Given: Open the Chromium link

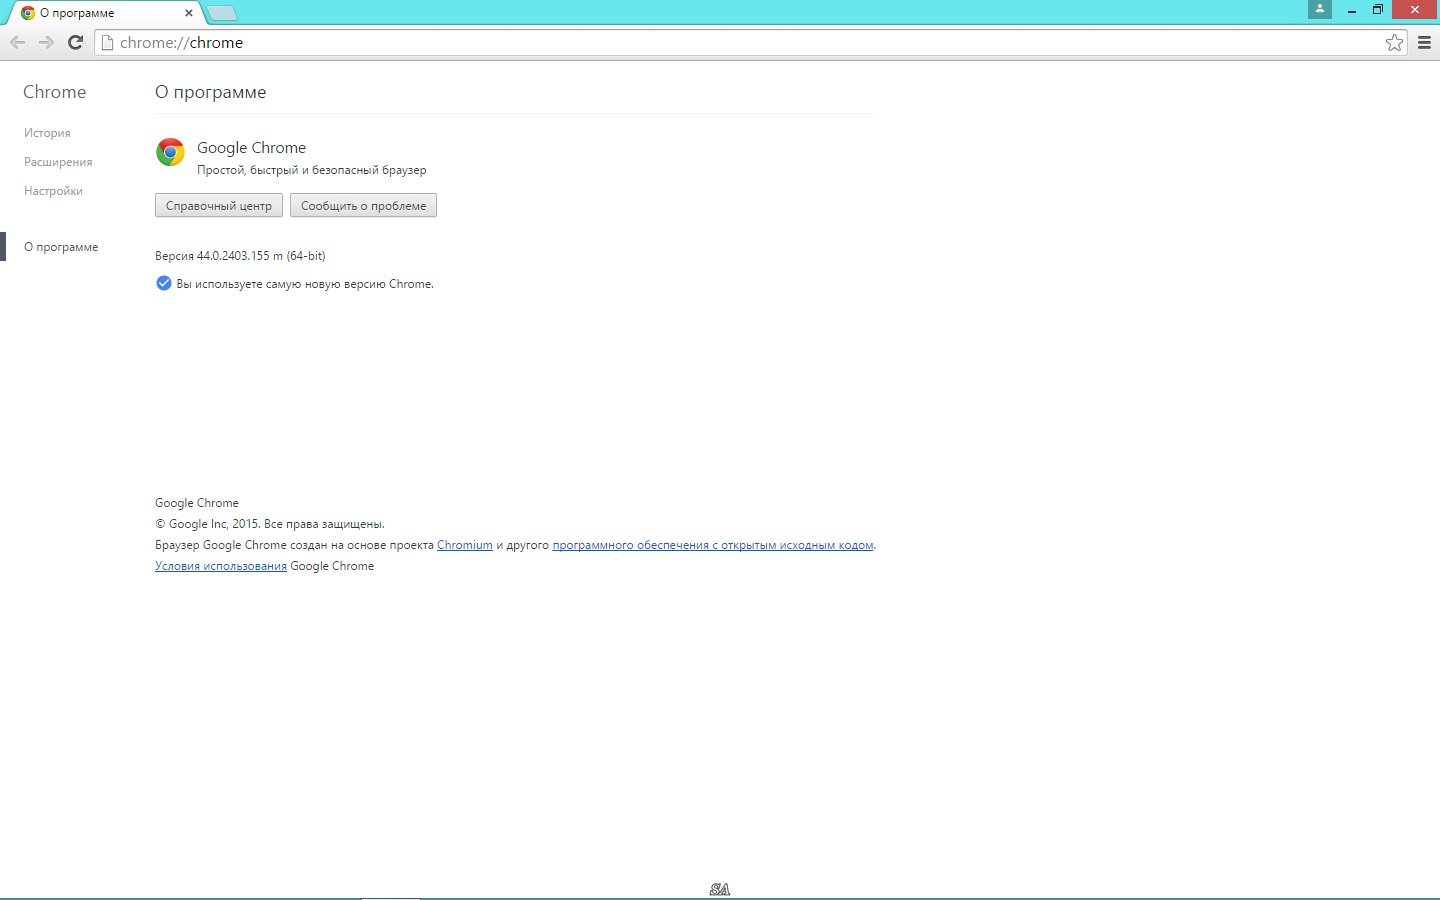Looking at the screenshot, I should [465, 545].
